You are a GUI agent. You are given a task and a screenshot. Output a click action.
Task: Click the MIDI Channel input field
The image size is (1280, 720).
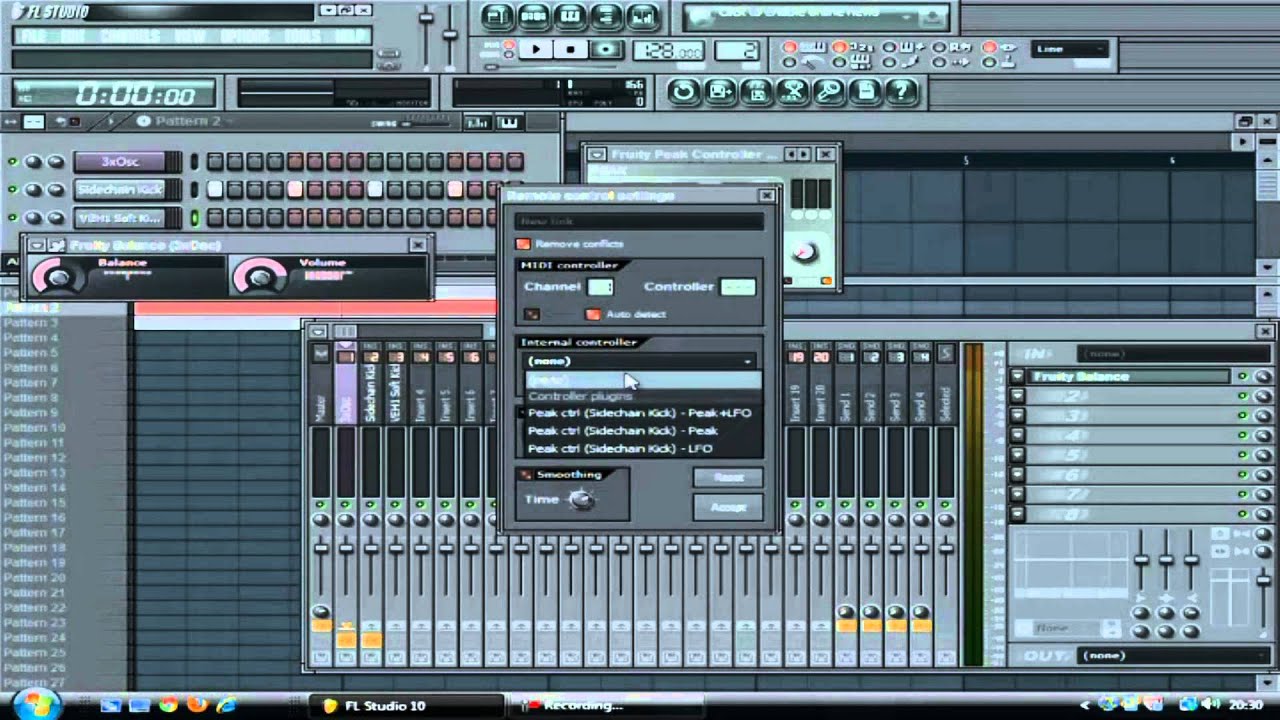[x=600, y=287]
